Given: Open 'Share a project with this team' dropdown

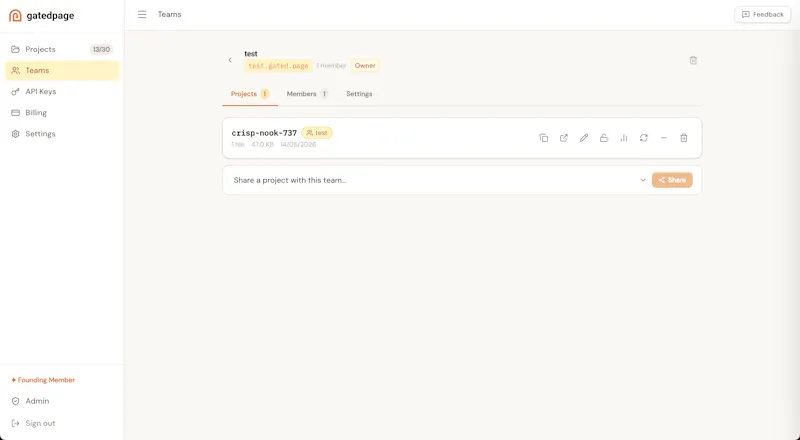Looking at the screenshot, I should (438, 180).
